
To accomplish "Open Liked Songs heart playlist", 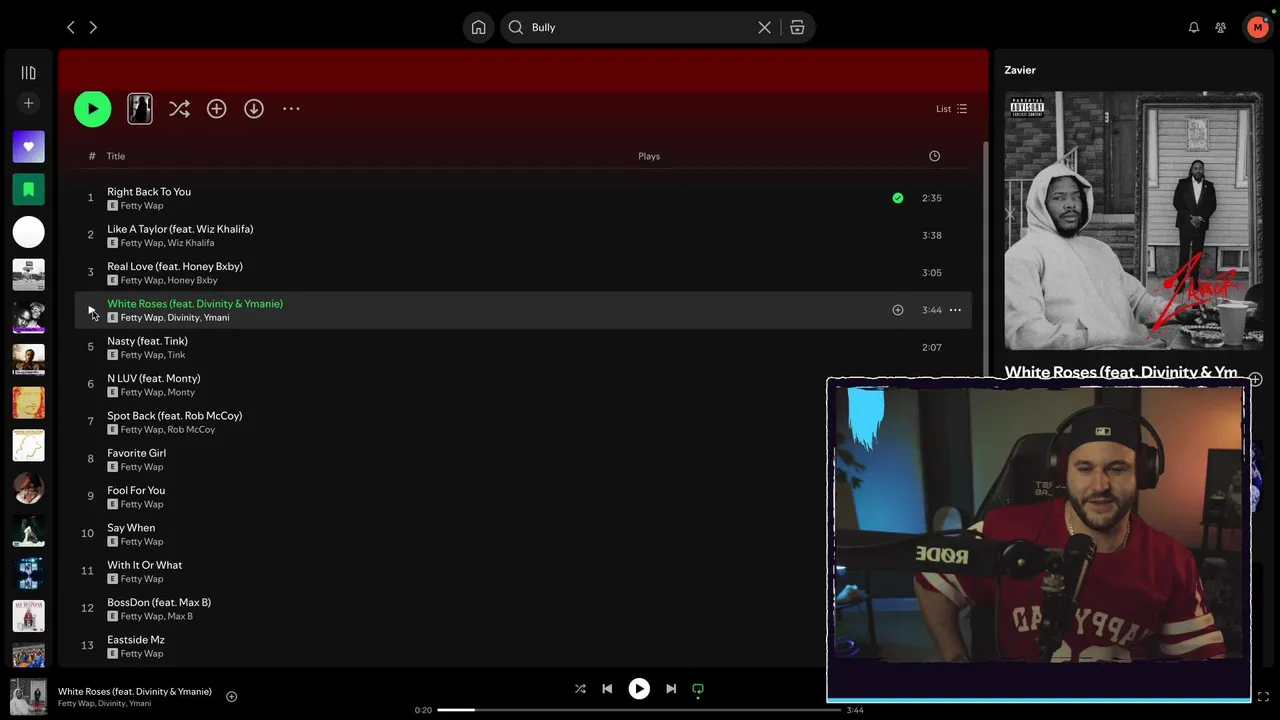I will point(28,147).
